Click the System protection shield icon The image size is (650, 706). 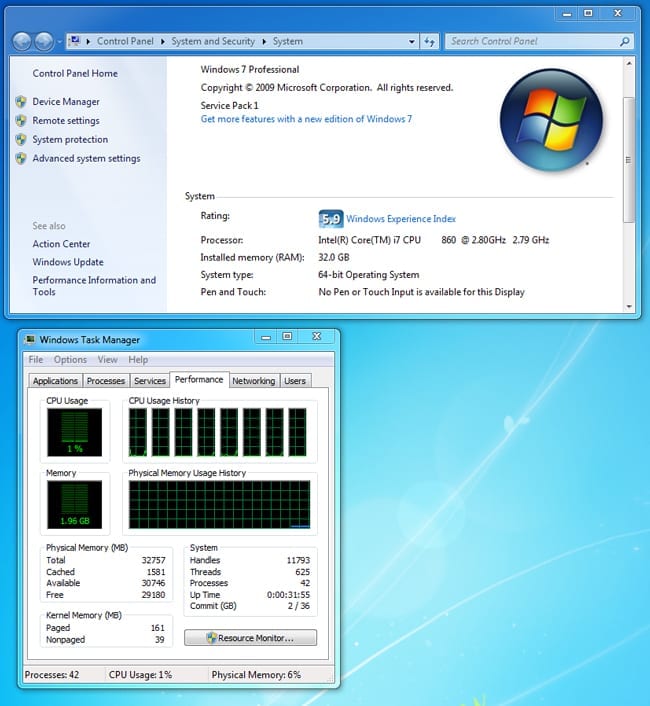(x=21, y=140)
